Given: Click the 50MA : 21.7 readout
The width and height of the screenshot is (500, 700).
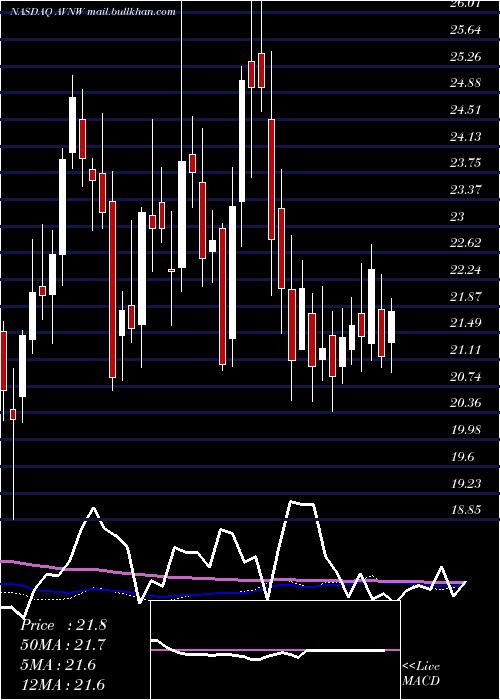Looking at the screenshot, I should pos(63,645).
